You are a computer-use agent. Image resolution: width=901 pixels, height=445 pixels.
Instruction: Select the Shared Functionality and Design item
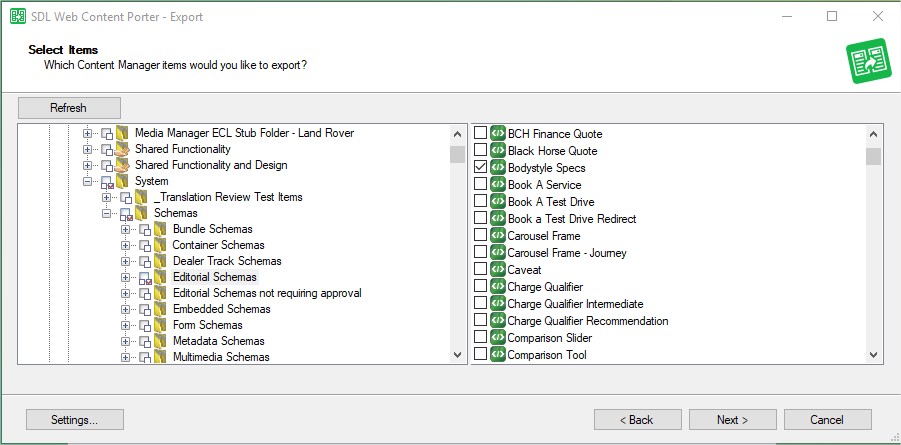(x=211, y=165)
